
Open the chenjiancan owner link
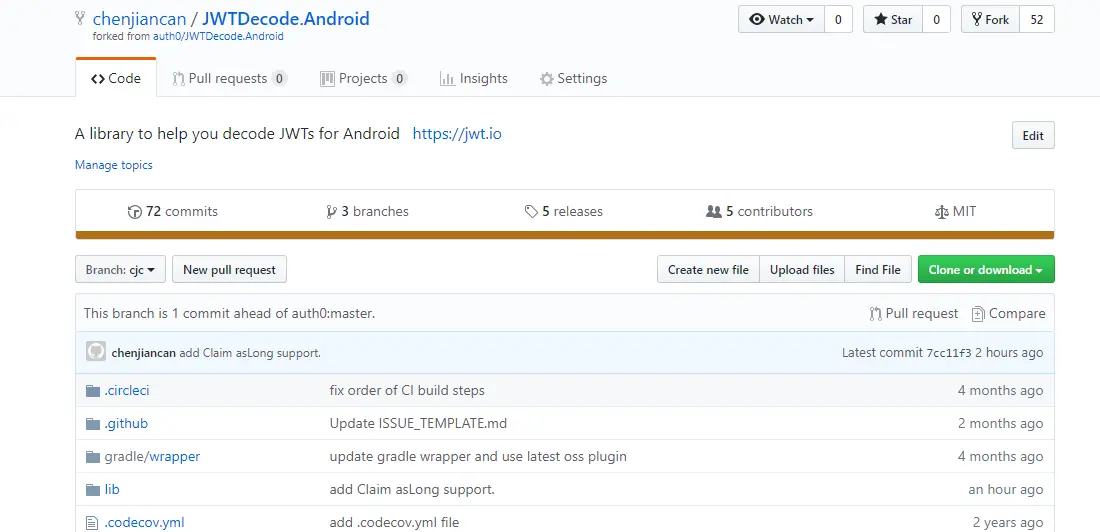[x=140, y=19]
